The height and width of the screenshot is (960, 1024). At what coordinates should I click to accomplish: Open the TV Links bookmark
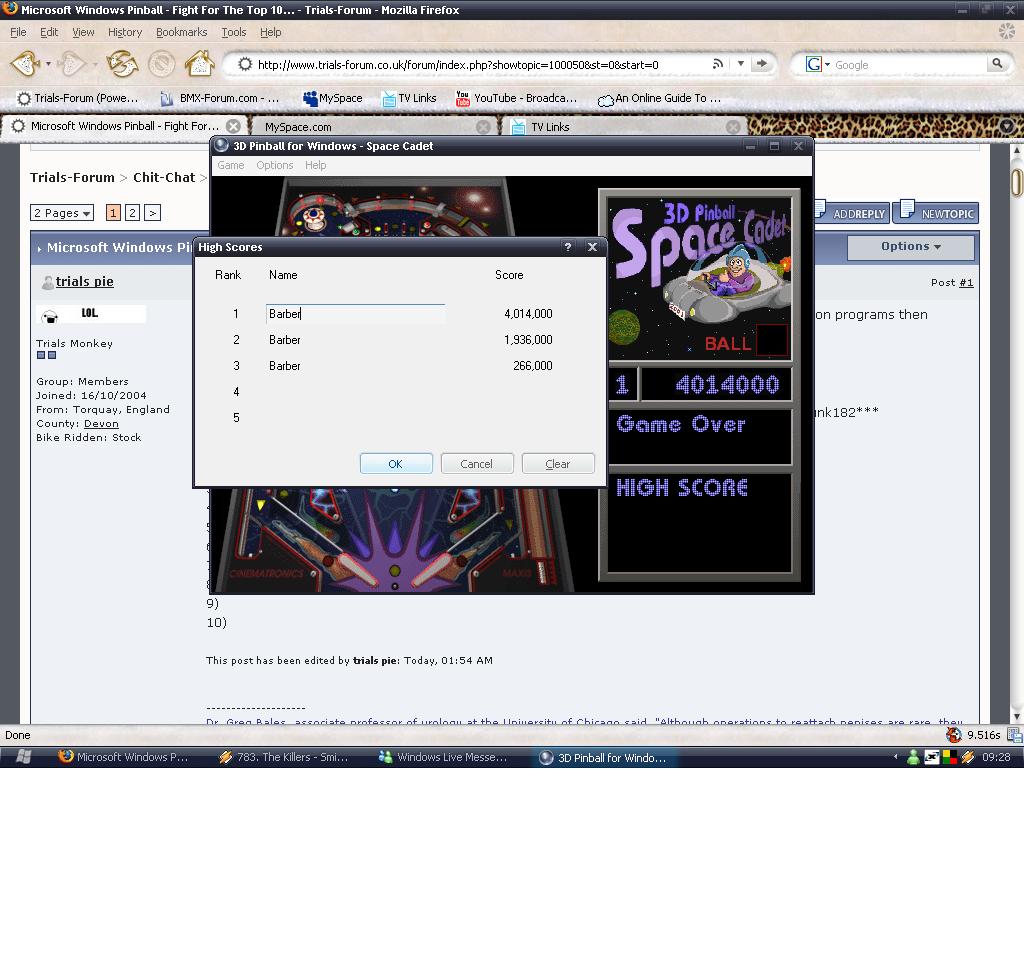point(409,98)
